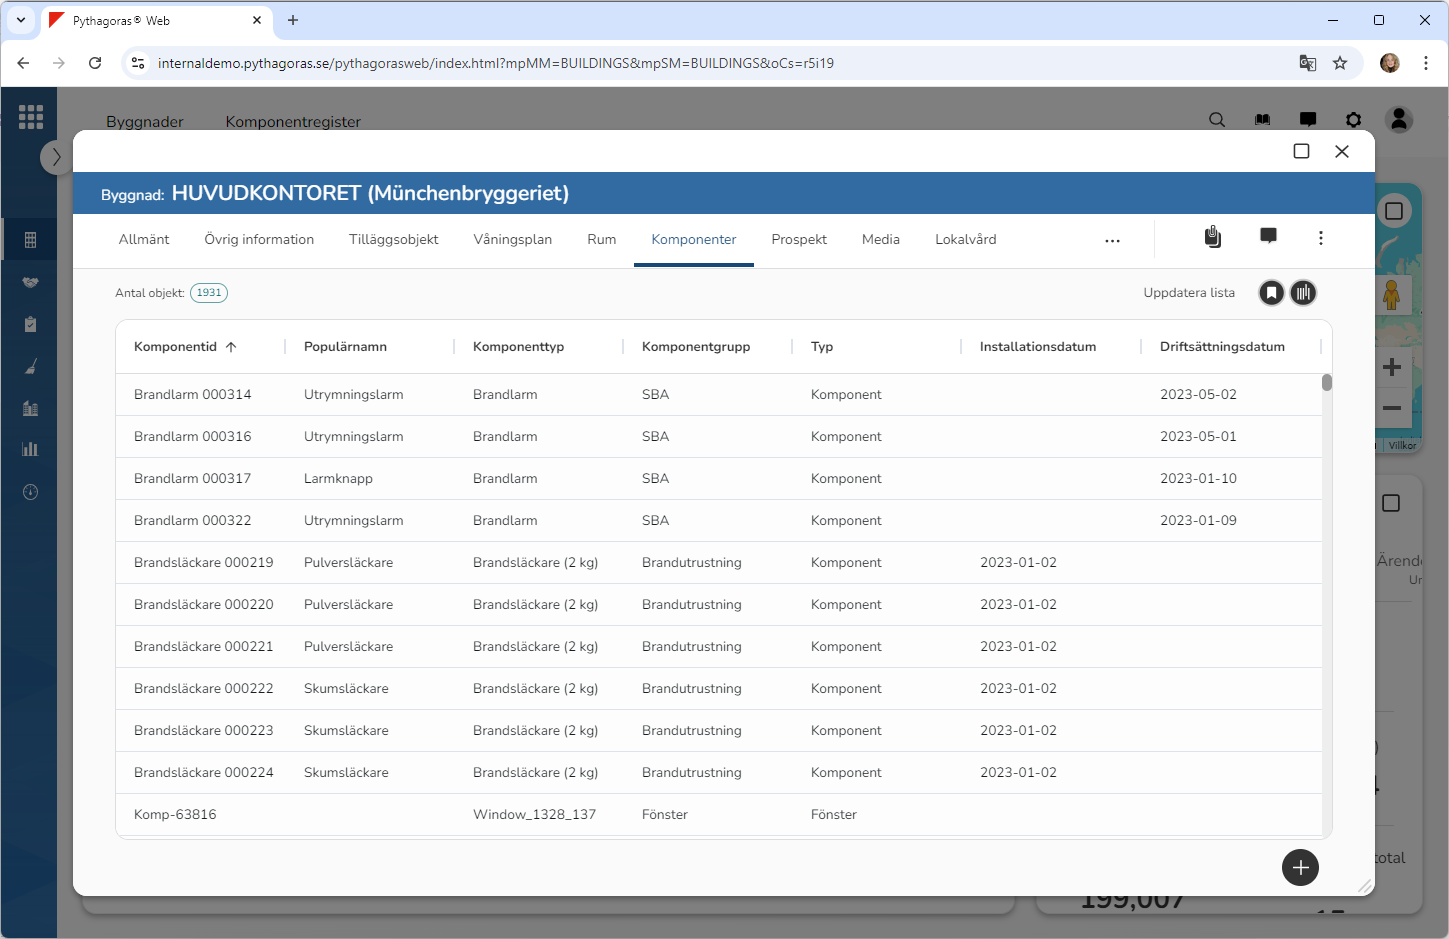Sort by the Installationsdatum column header

point(1037,347)
